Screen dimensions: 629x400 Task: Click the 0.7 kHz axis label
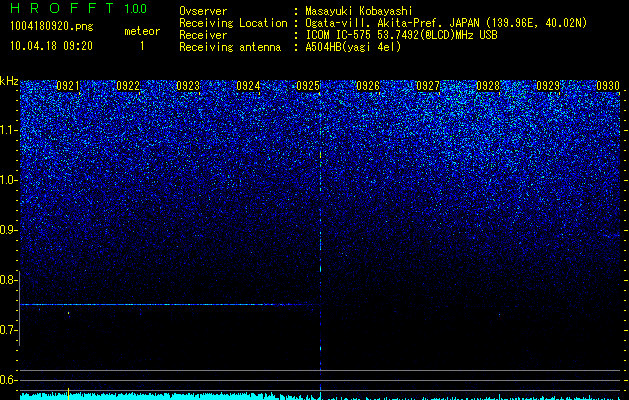click(8, 330)
